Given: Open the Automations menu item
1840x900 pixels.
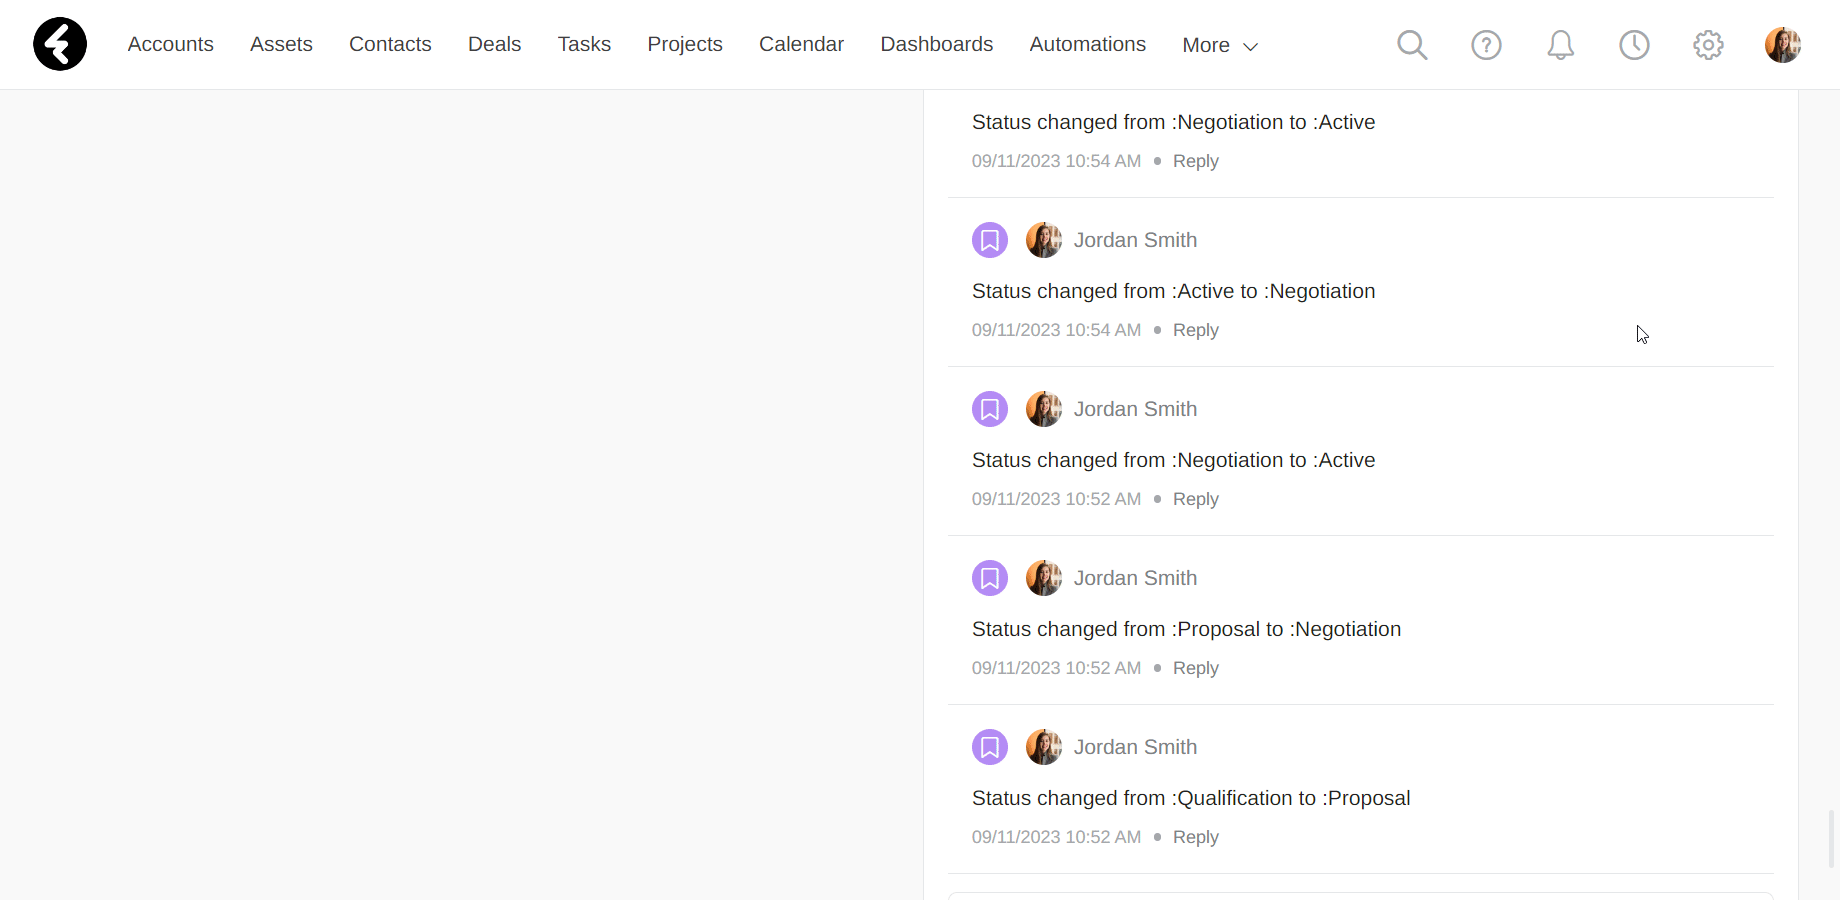Looking at the screenshot, I should pyautogui.click(x=1088, y=44).
